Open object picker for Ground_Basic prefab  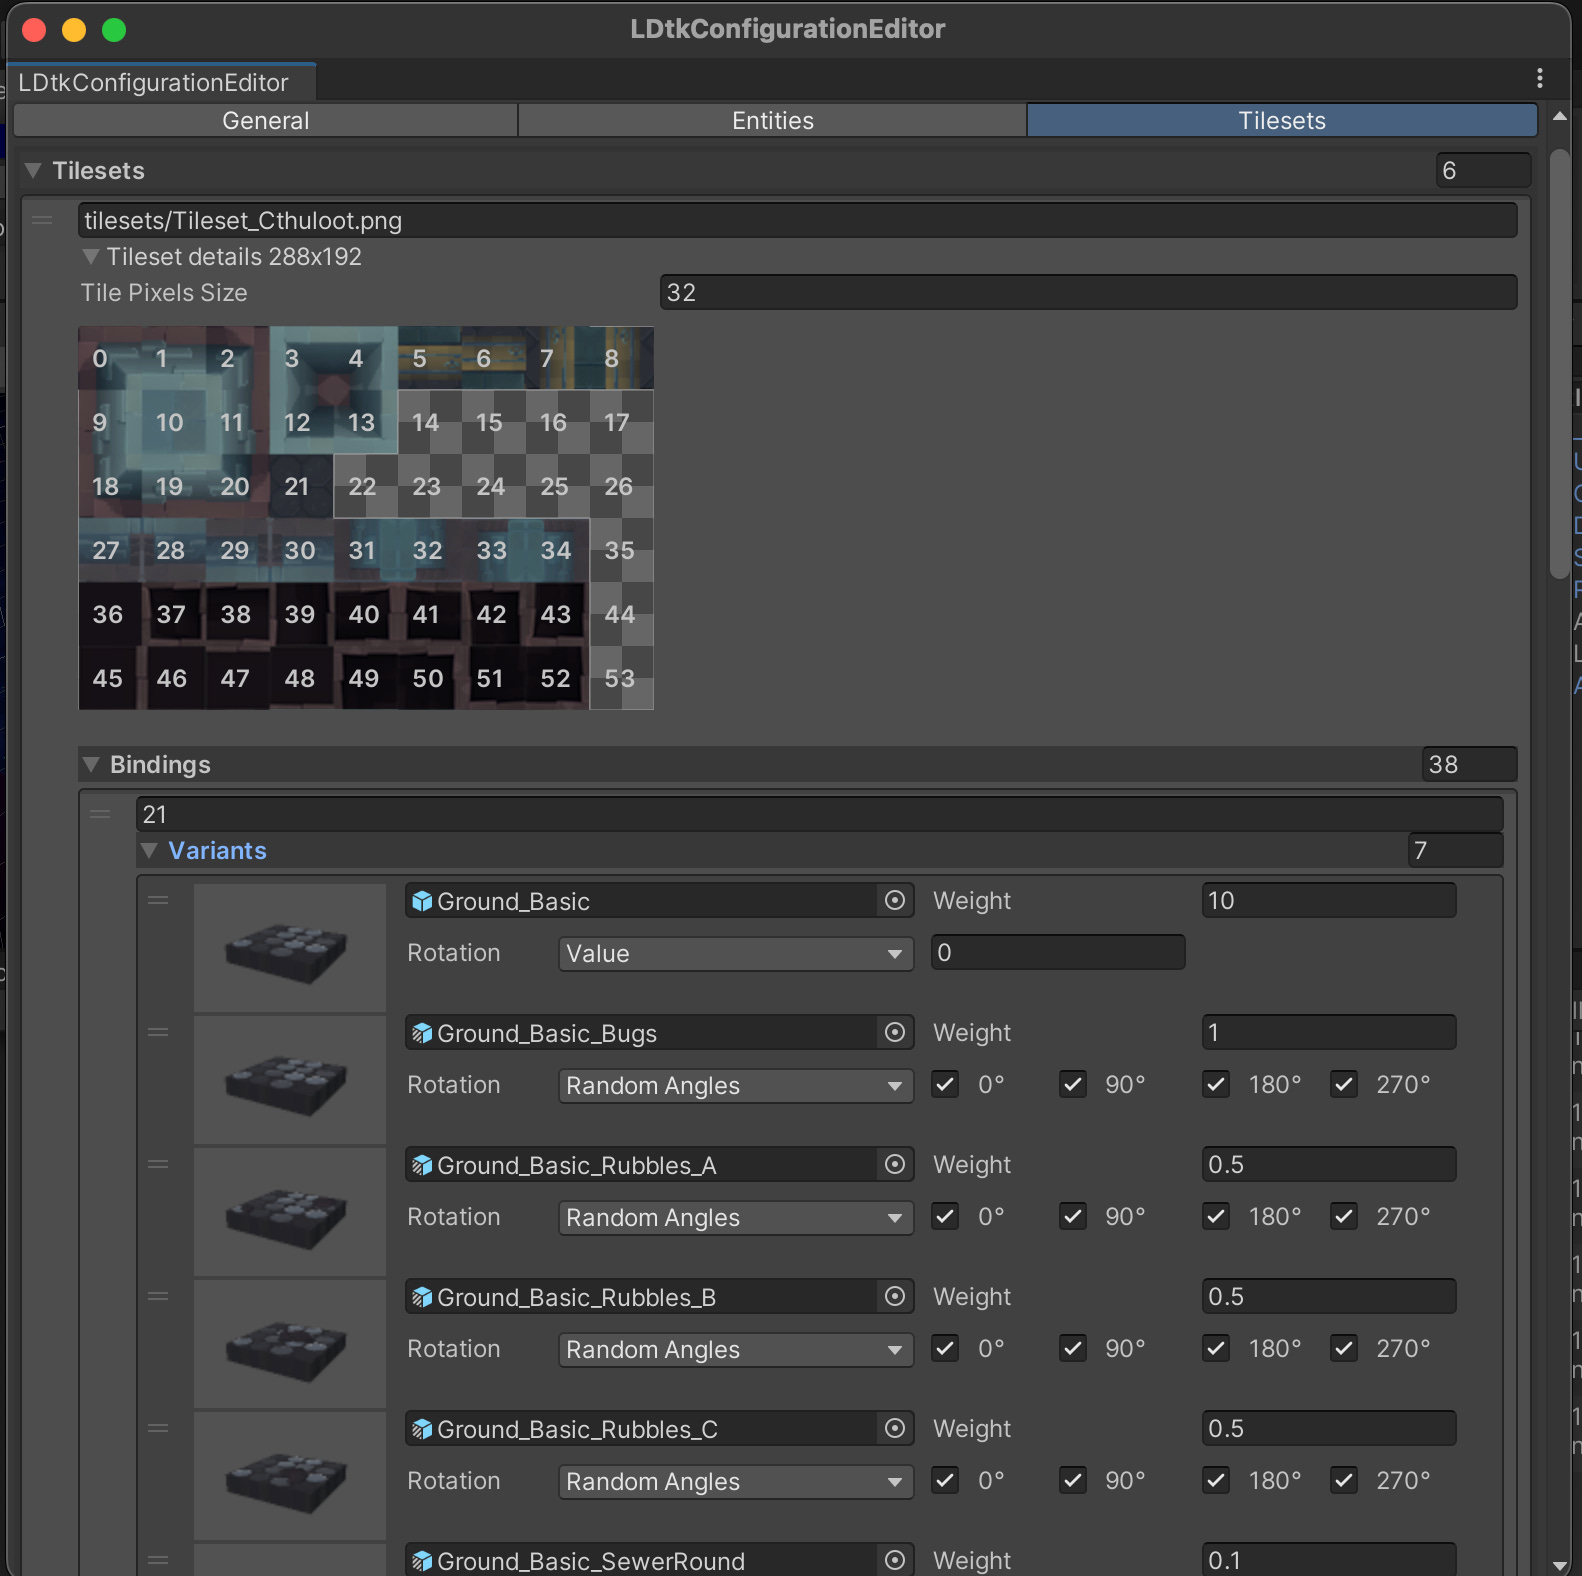(895, 901)
